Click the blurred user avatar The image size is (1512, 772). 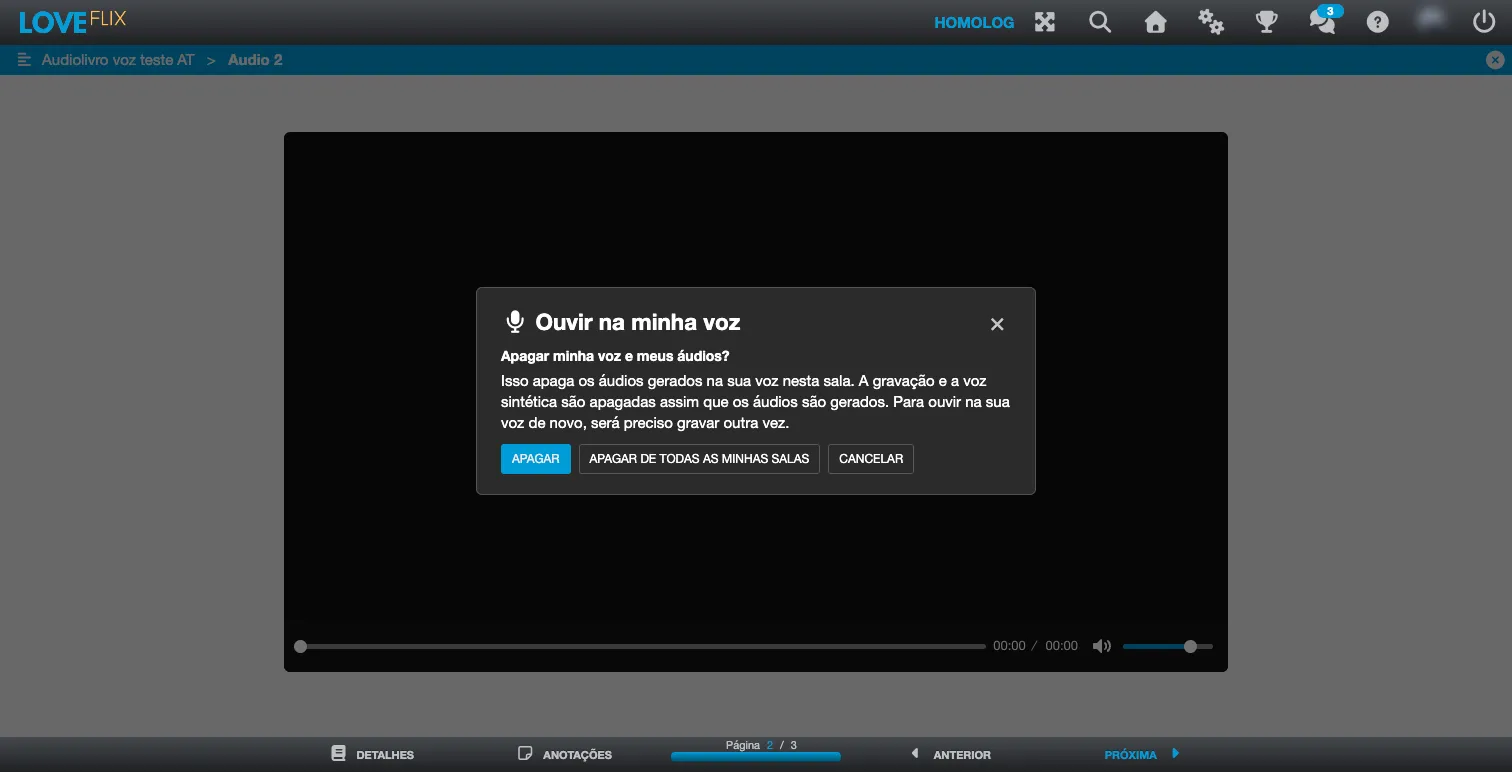(1433, 20)
